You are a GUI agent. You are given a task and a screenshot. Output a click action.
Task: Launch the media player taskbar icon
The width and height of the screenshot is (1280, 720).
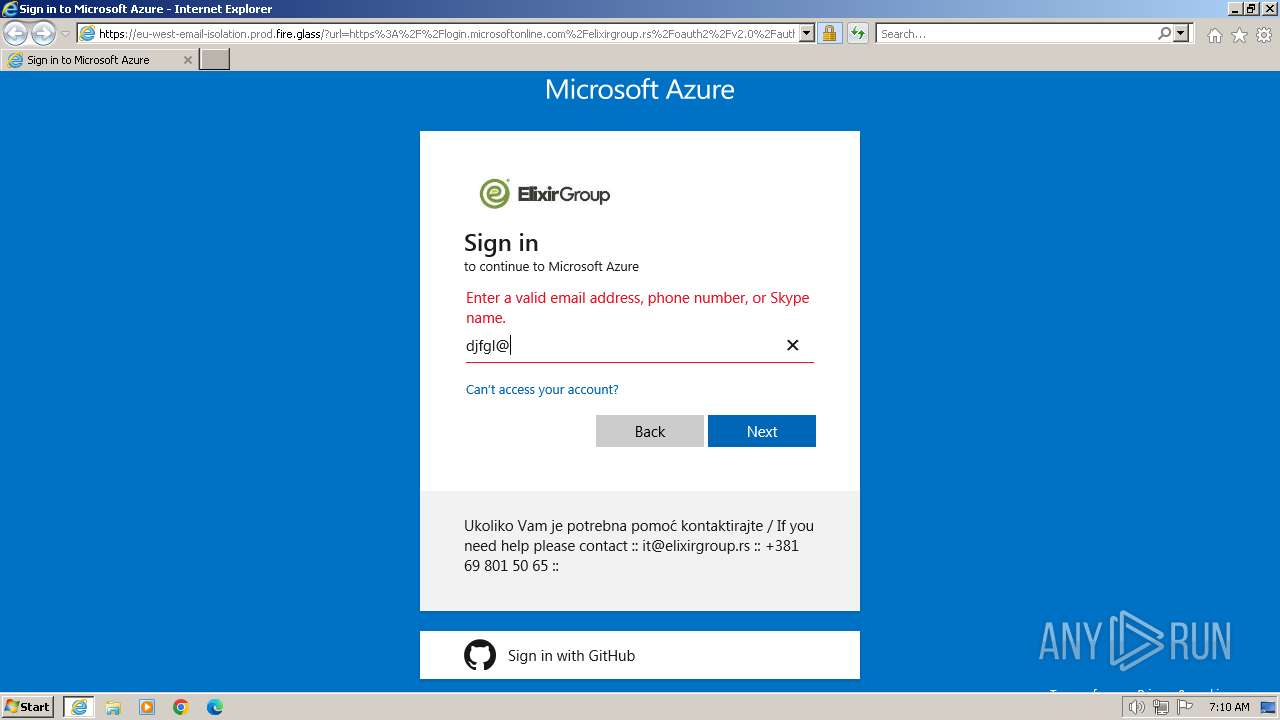click(x=147, y=707)
